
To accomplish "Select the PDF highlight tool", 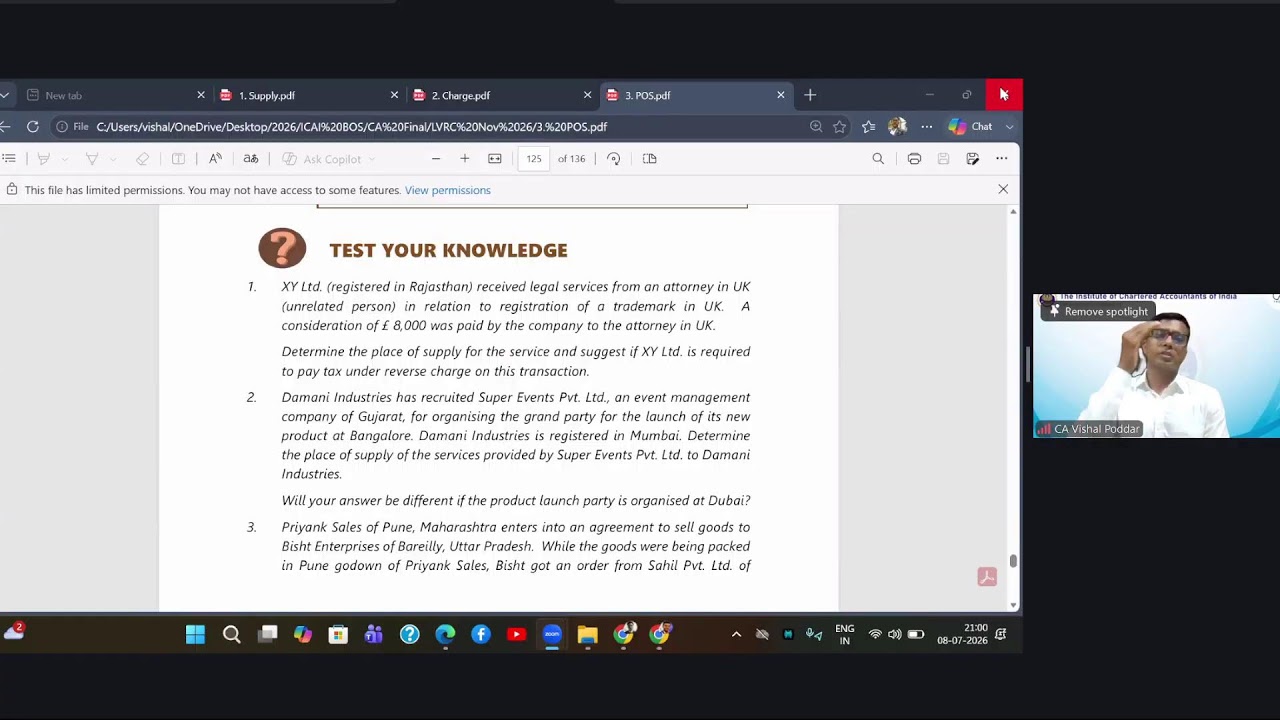I will [x=43, y=159].
